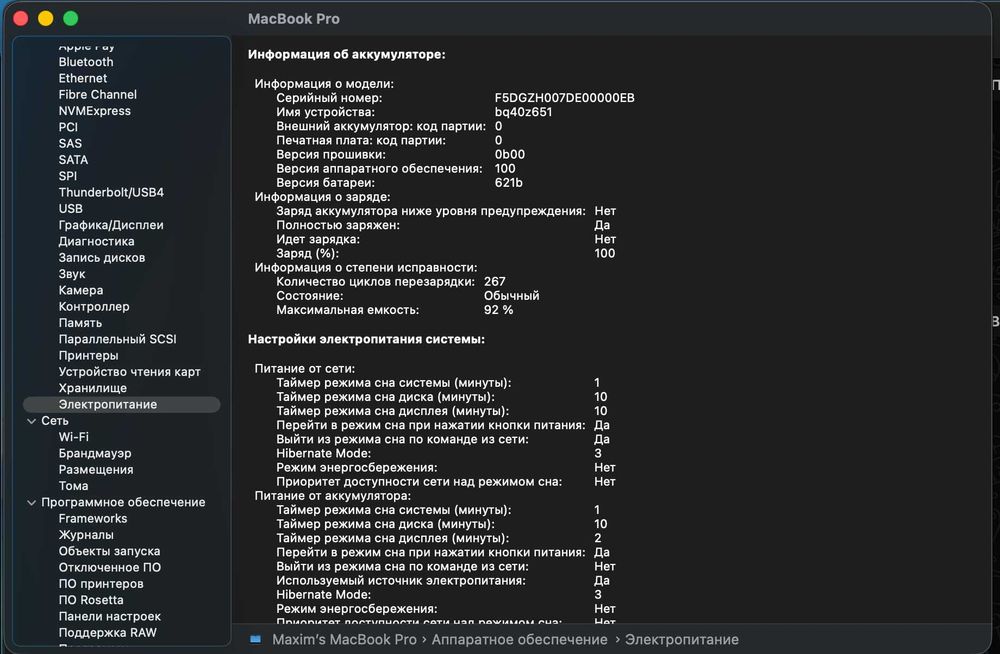Select Память in the sidebar

(x=80, y=323)
